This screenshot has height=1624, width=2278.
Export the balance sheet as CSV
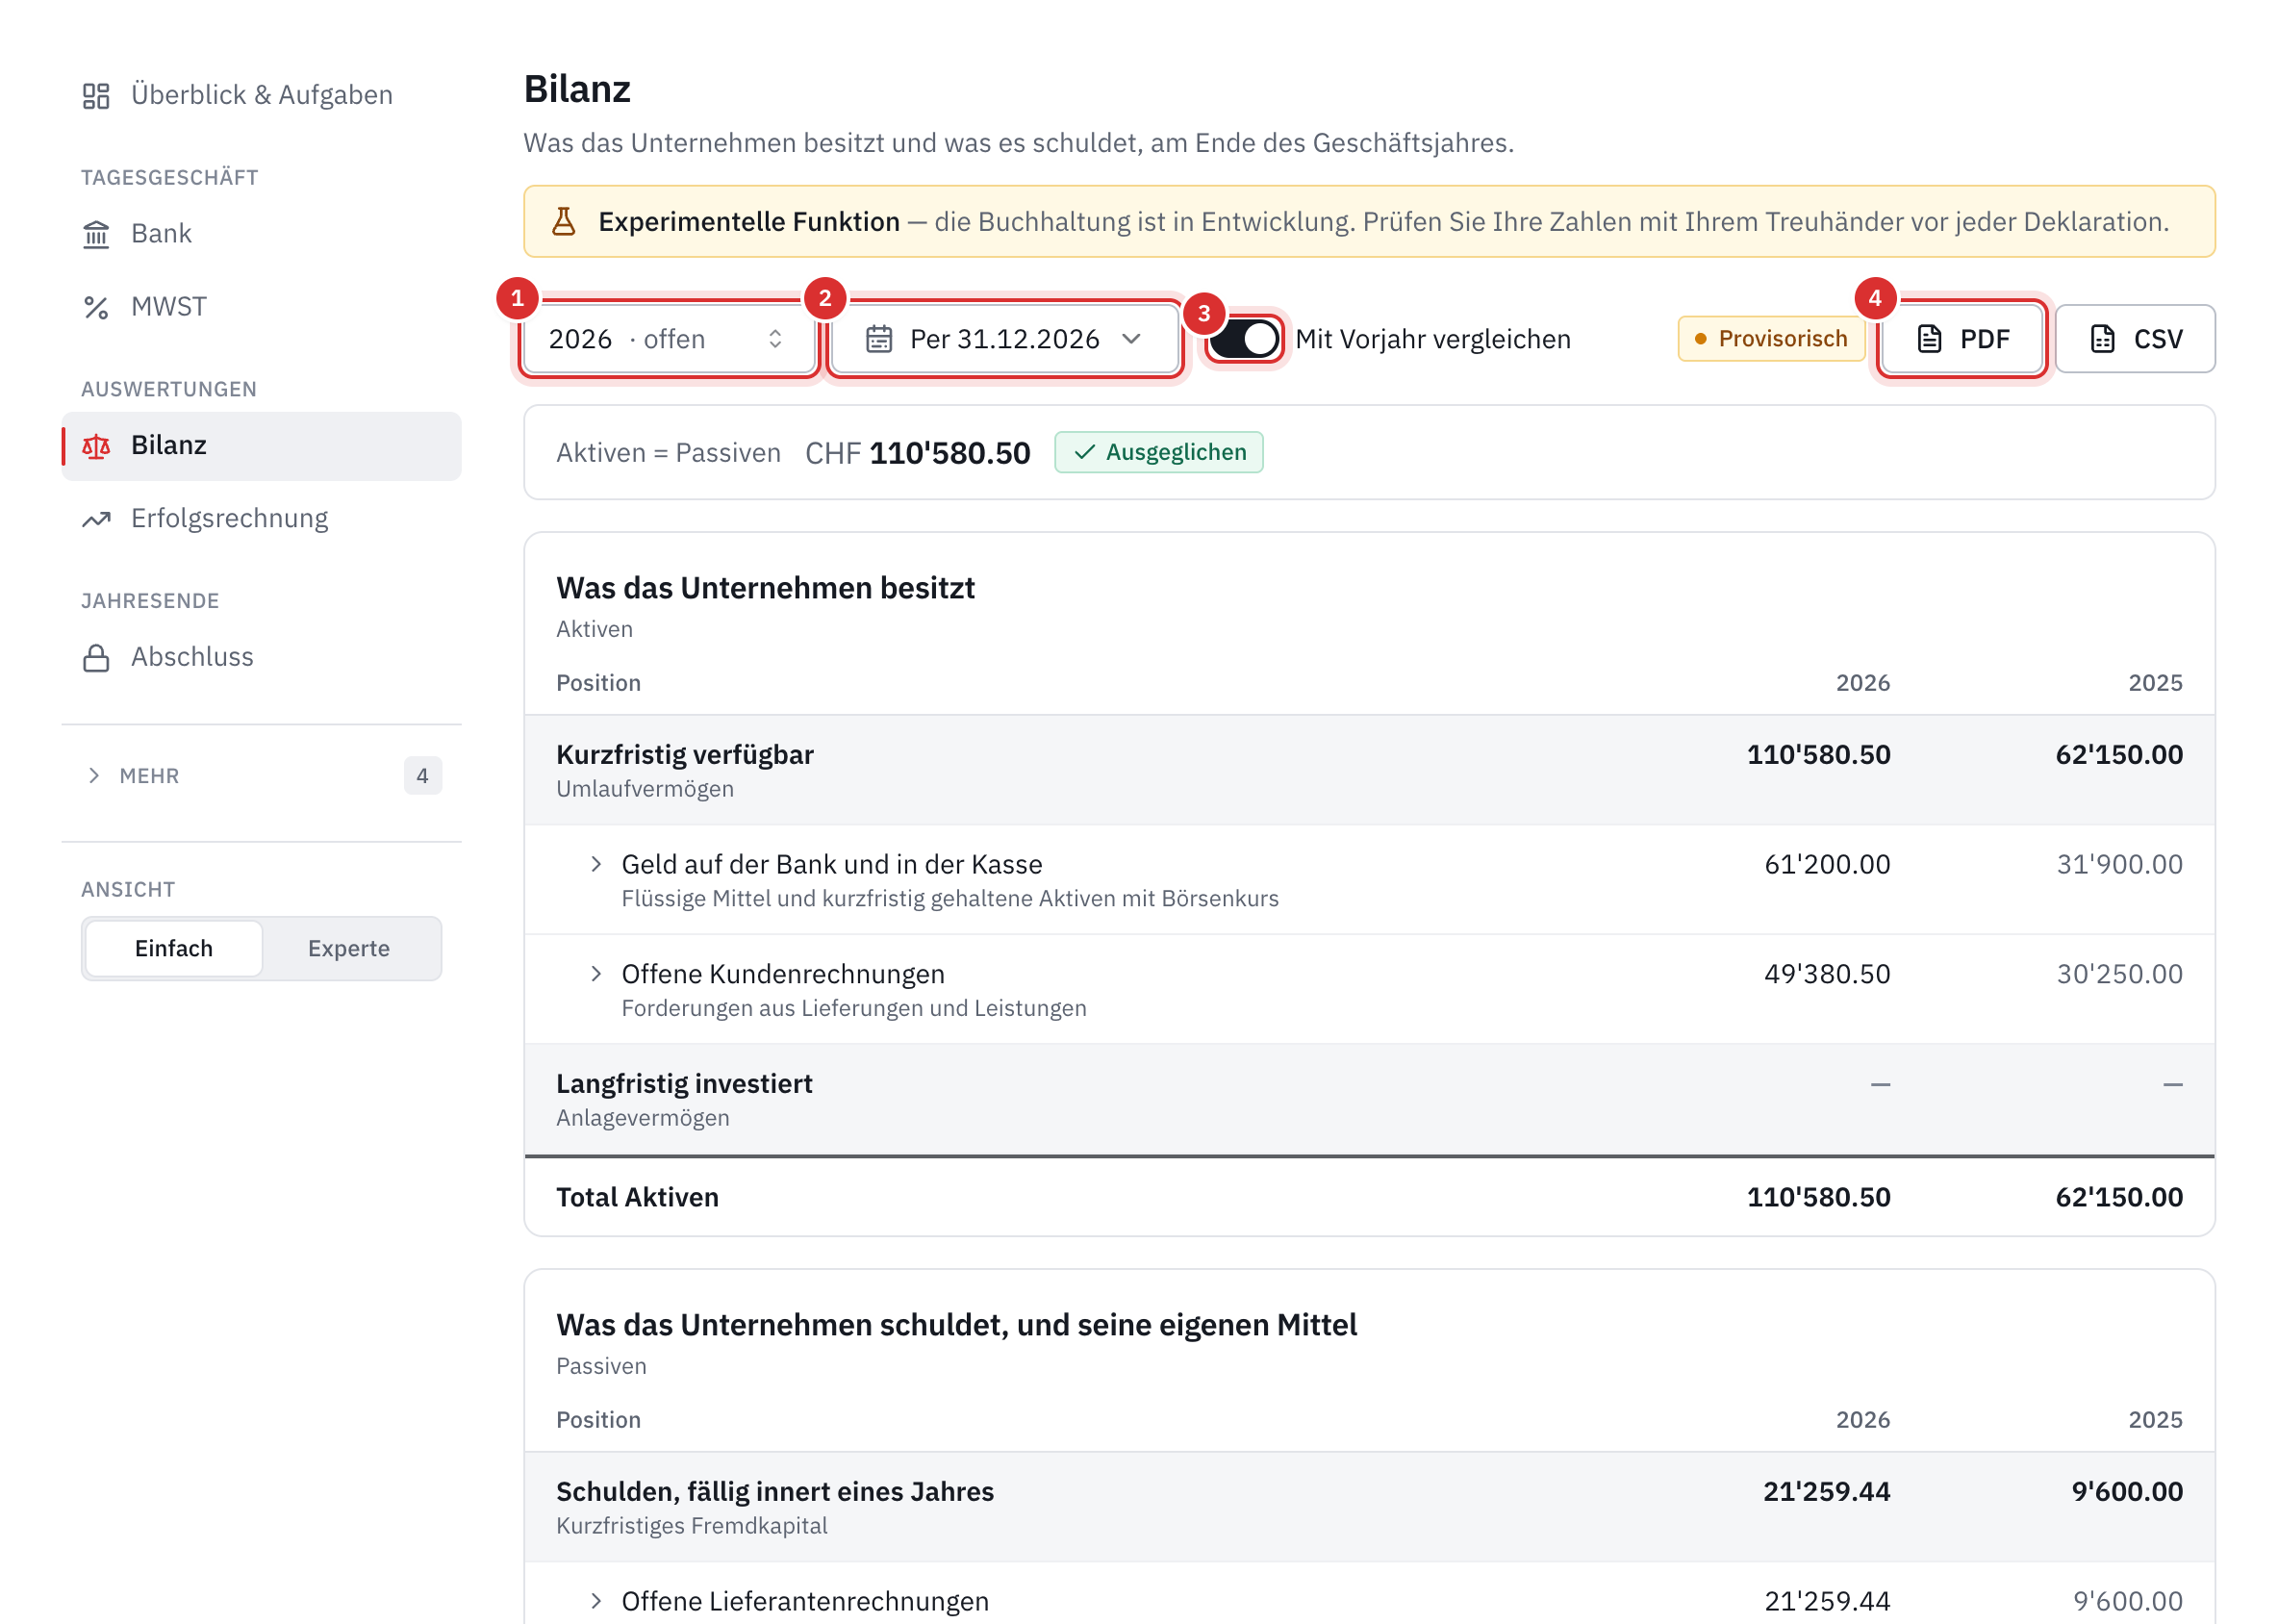point(2135,339)
